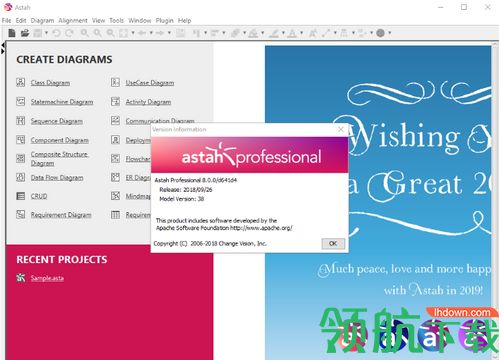499x360 pixels.
Task: Click the line color pen icon
Action: pos(274,33)
